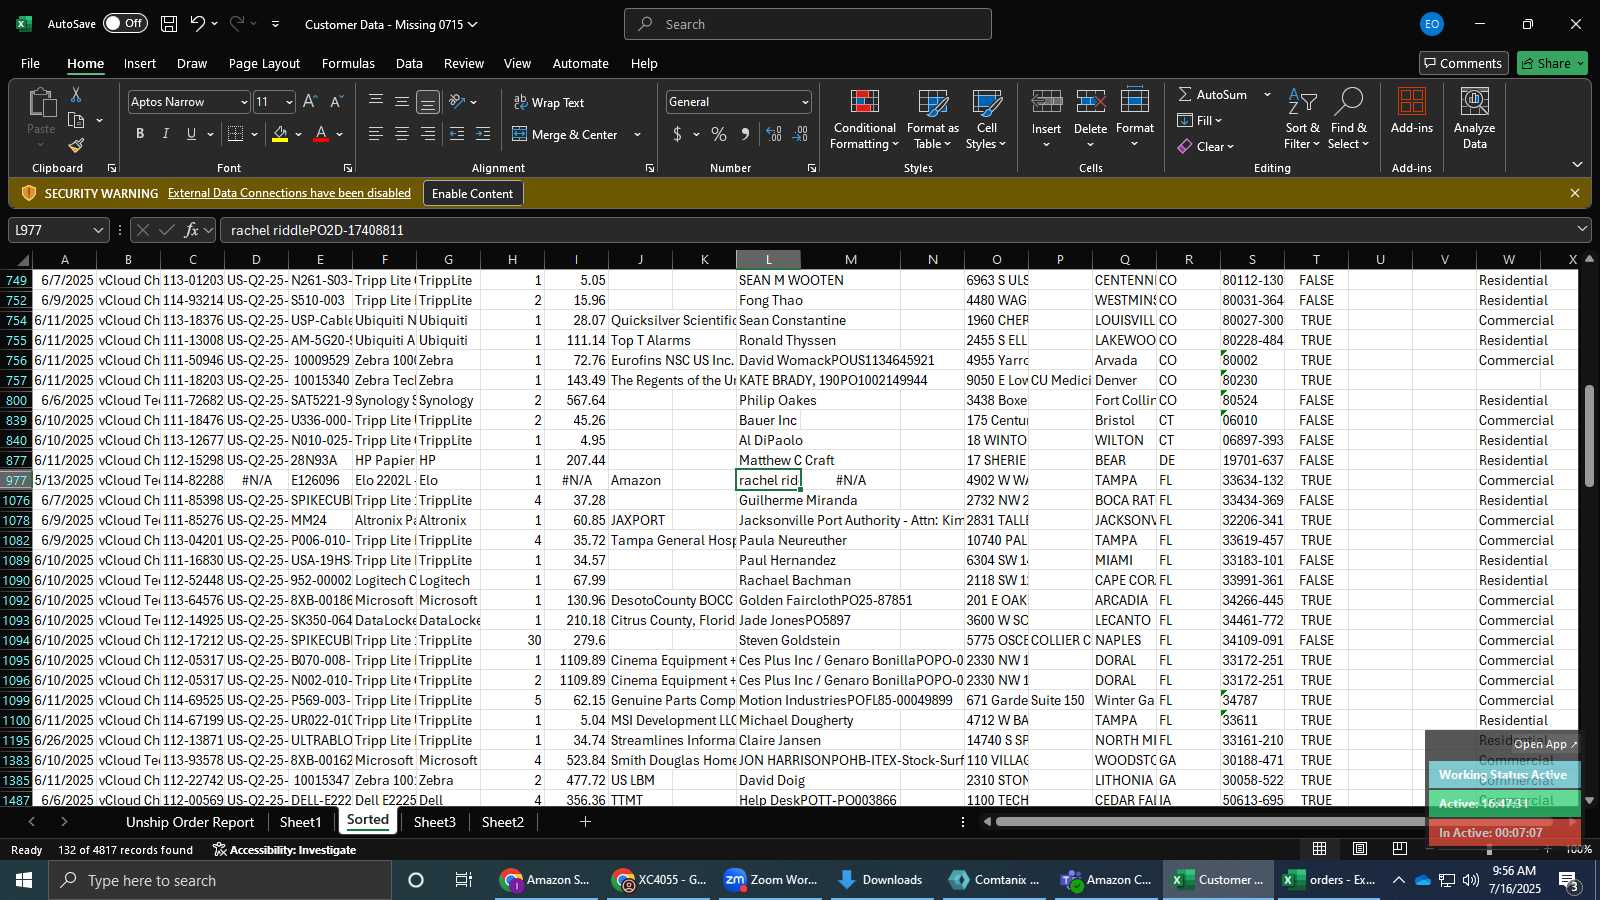Toggle Italic formatting

click(x=165, y=134)
